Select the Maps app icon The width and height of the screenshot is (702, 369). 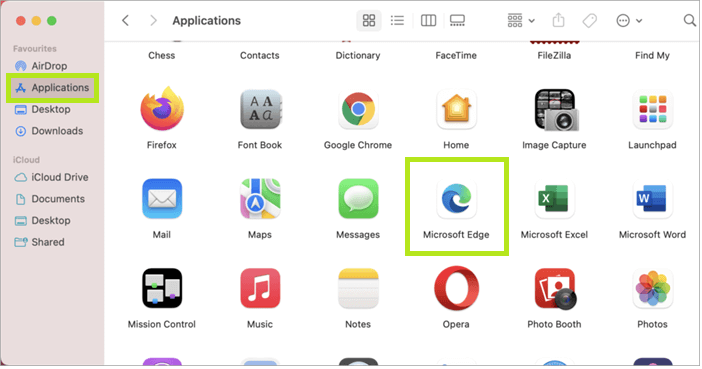tap(260, 199)
